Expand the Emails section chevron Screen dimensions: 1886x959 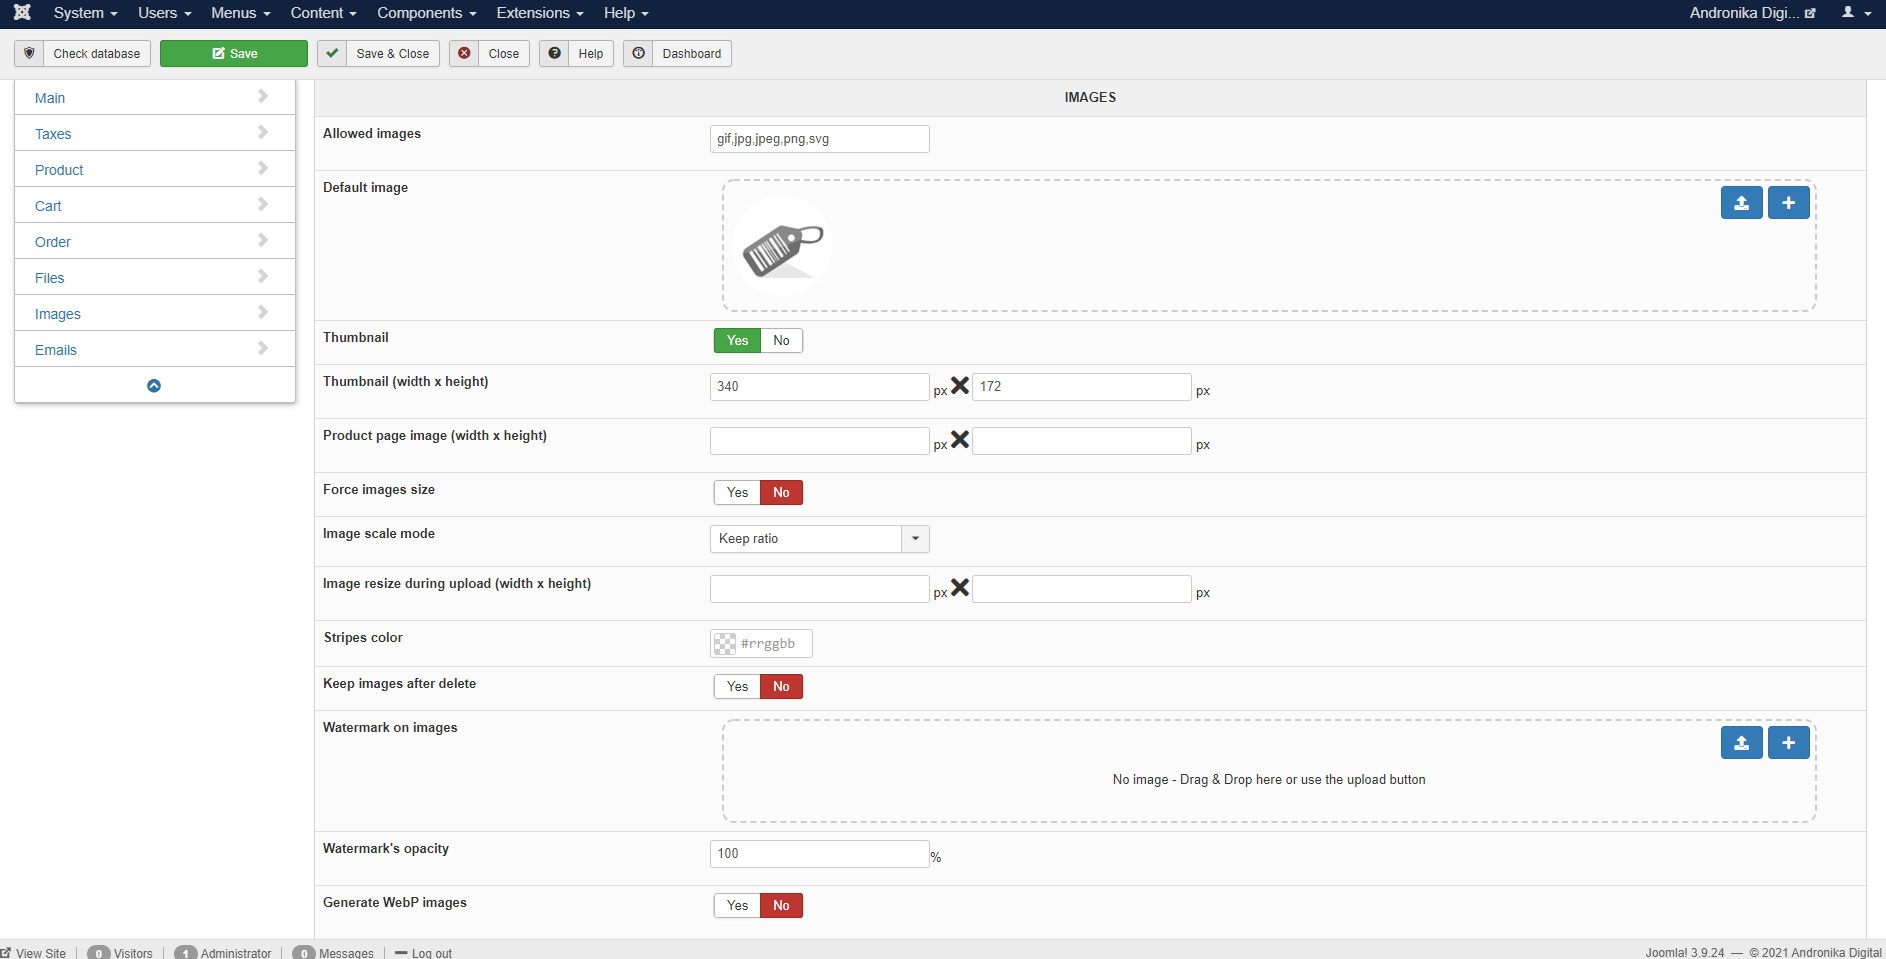[263, 348]
